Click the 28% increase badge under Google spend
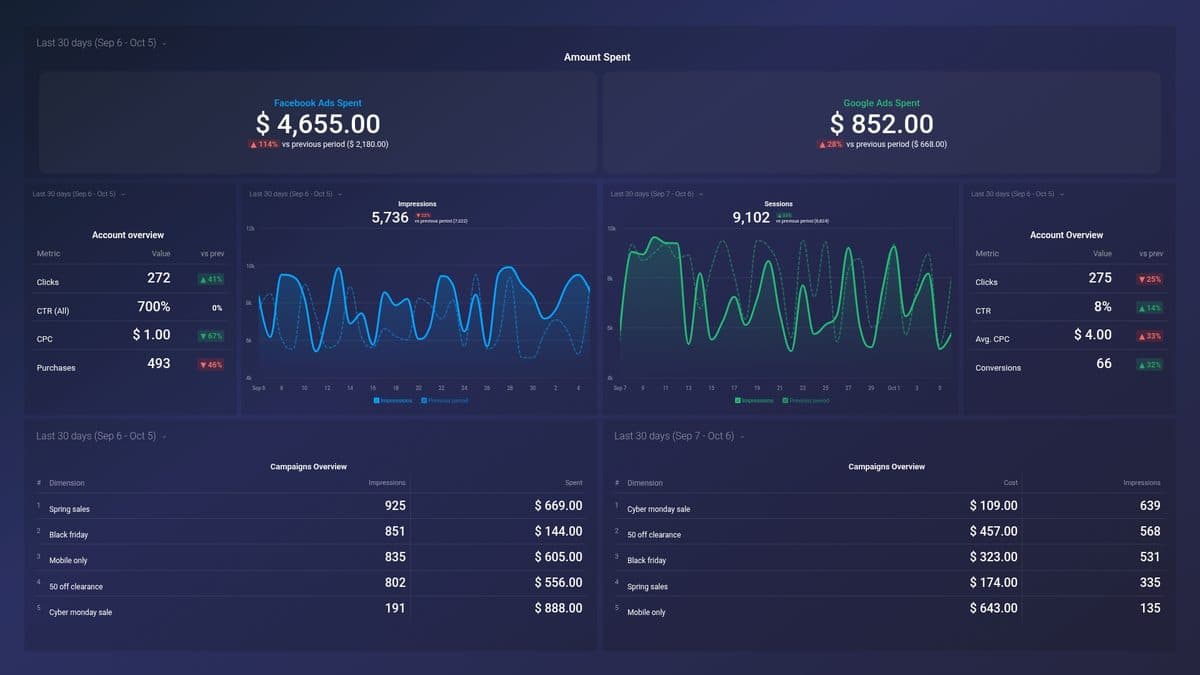 tap(830, 144)
